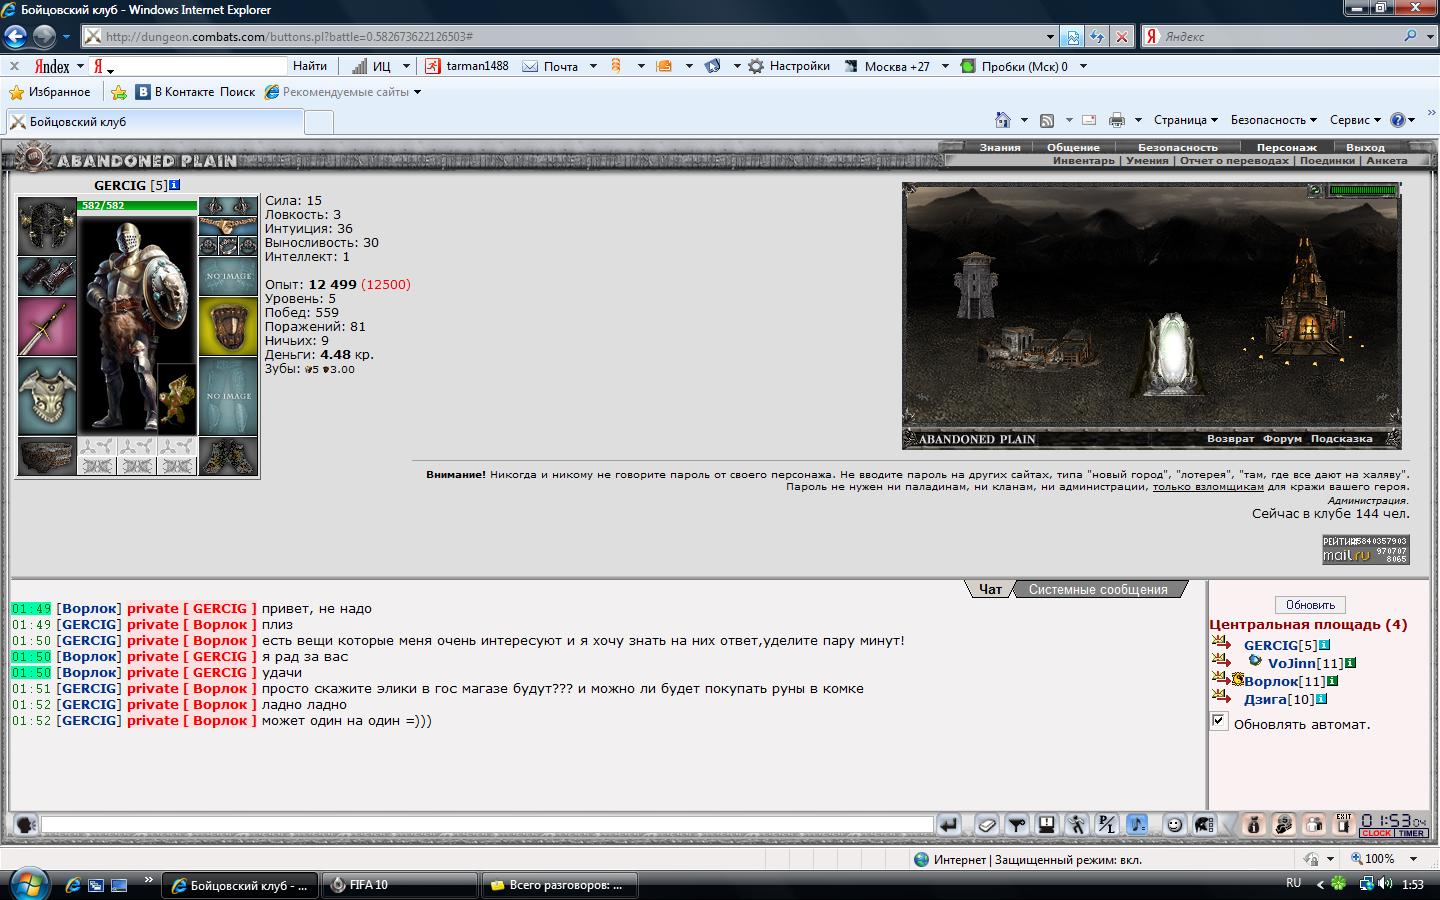This screenshot has width=1440, height=900.
Task: Click the Обновить button
Action: (1310, 605)
